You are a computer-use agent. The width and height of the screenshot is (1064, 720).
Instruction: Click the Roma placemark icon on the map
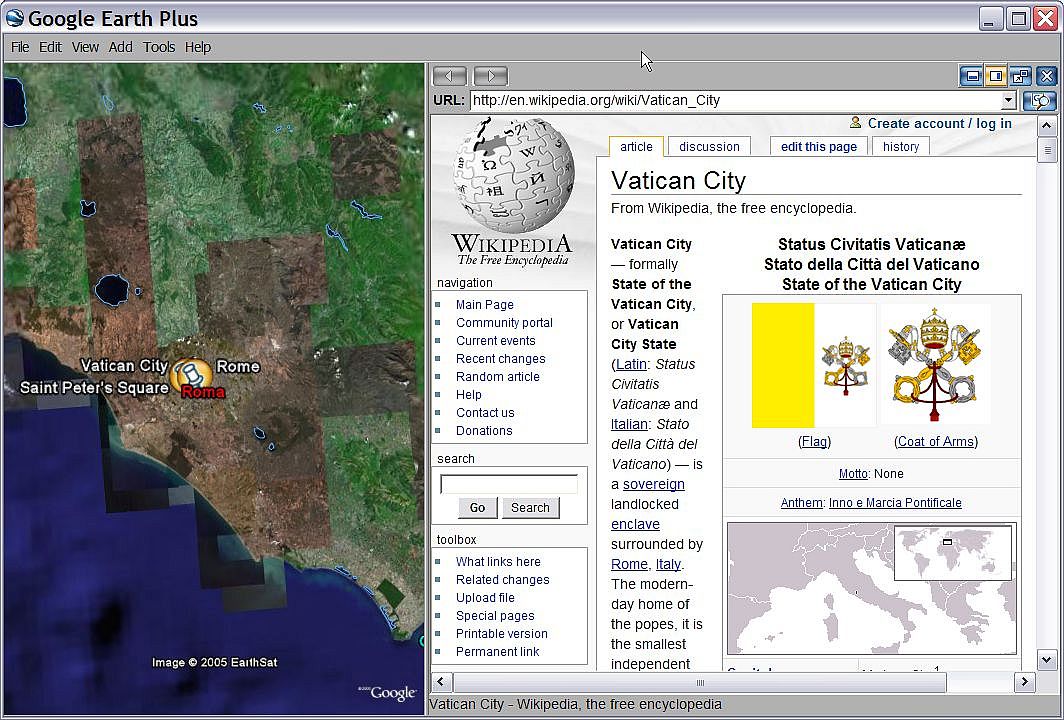(191, 376)
